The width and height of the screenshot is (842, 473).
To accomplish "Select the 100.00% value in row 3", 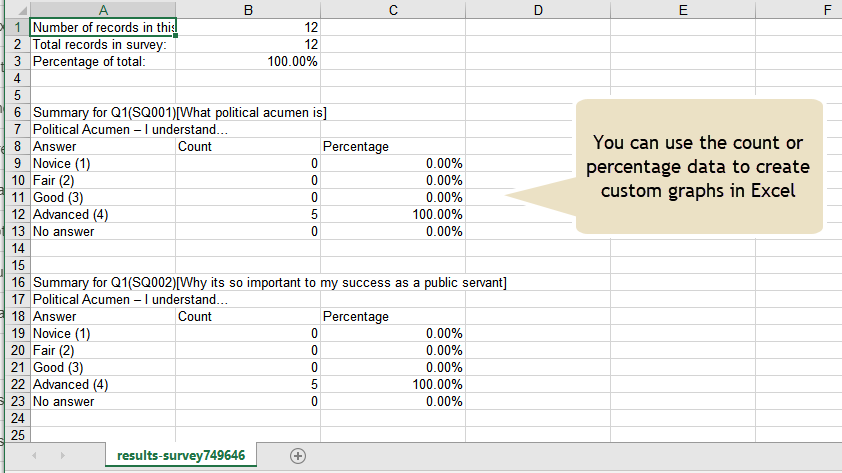I will pyautogui.click(x=248, y=62).
